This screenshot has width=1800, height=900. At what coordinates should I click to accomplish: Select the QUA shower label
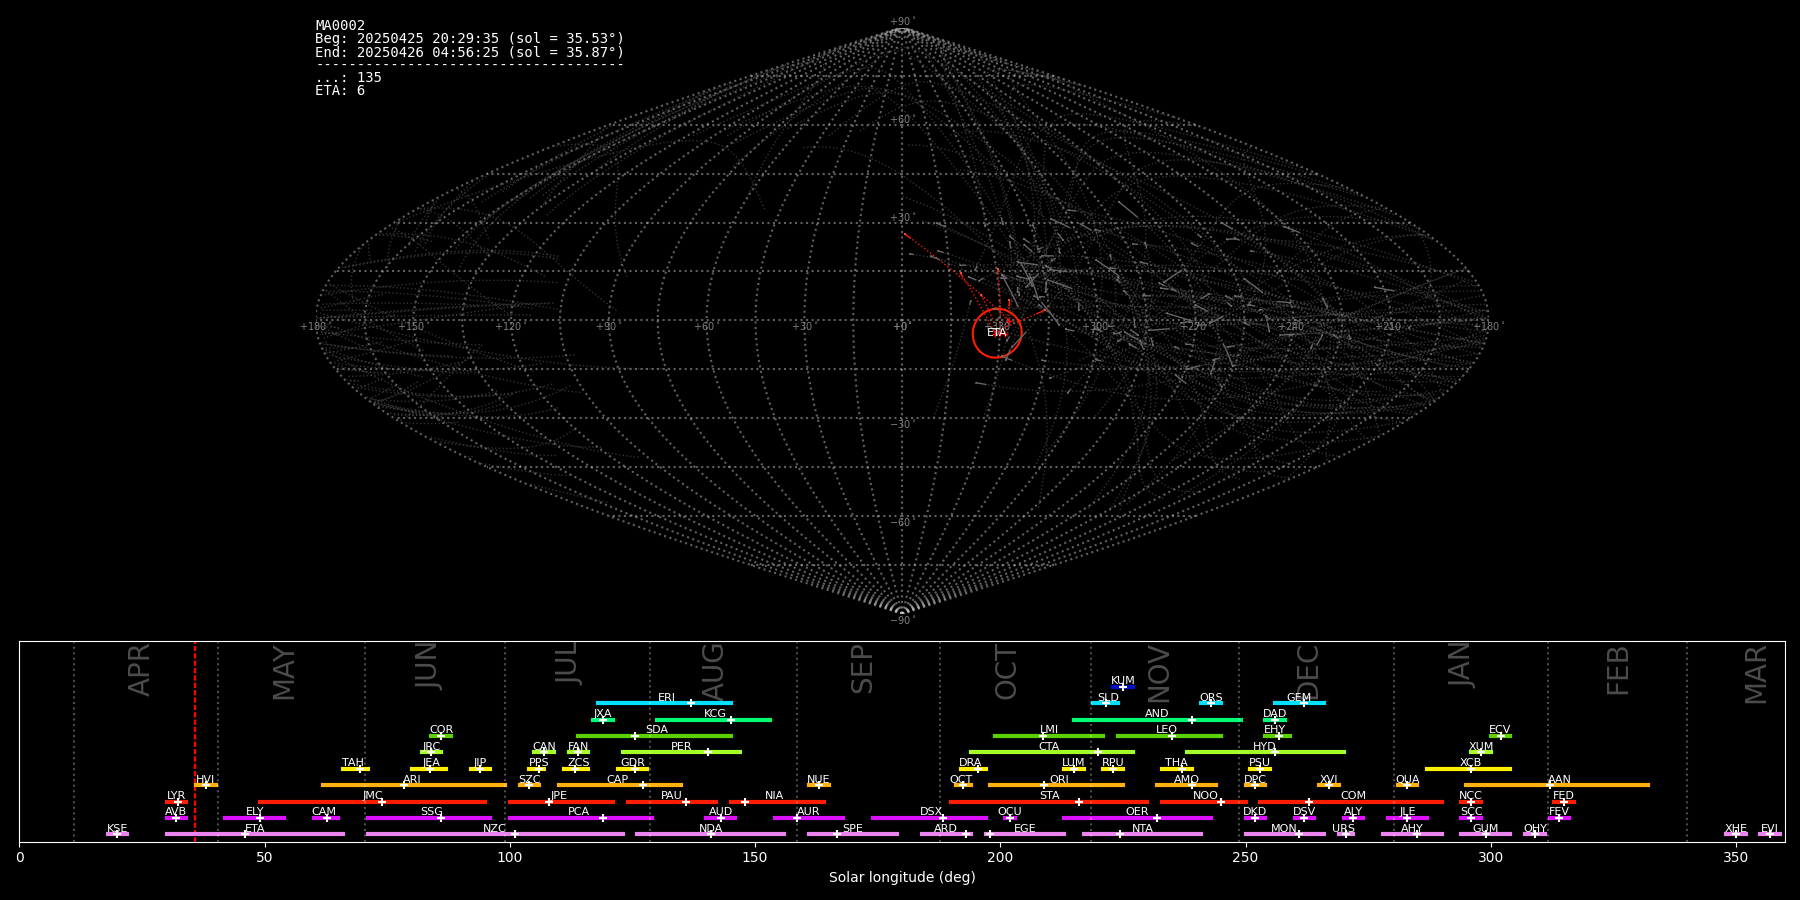1408,780
